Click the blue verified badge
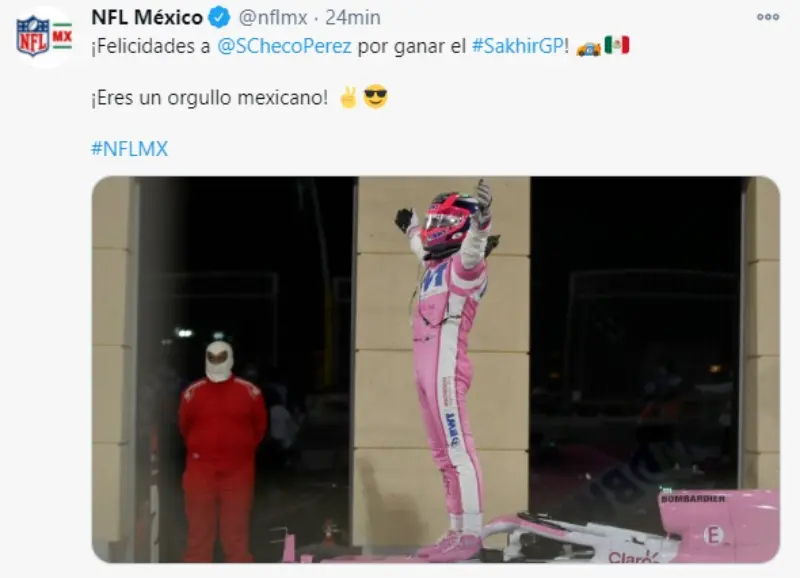The width and height of the screenshot is (800, 578). (220, 18)
